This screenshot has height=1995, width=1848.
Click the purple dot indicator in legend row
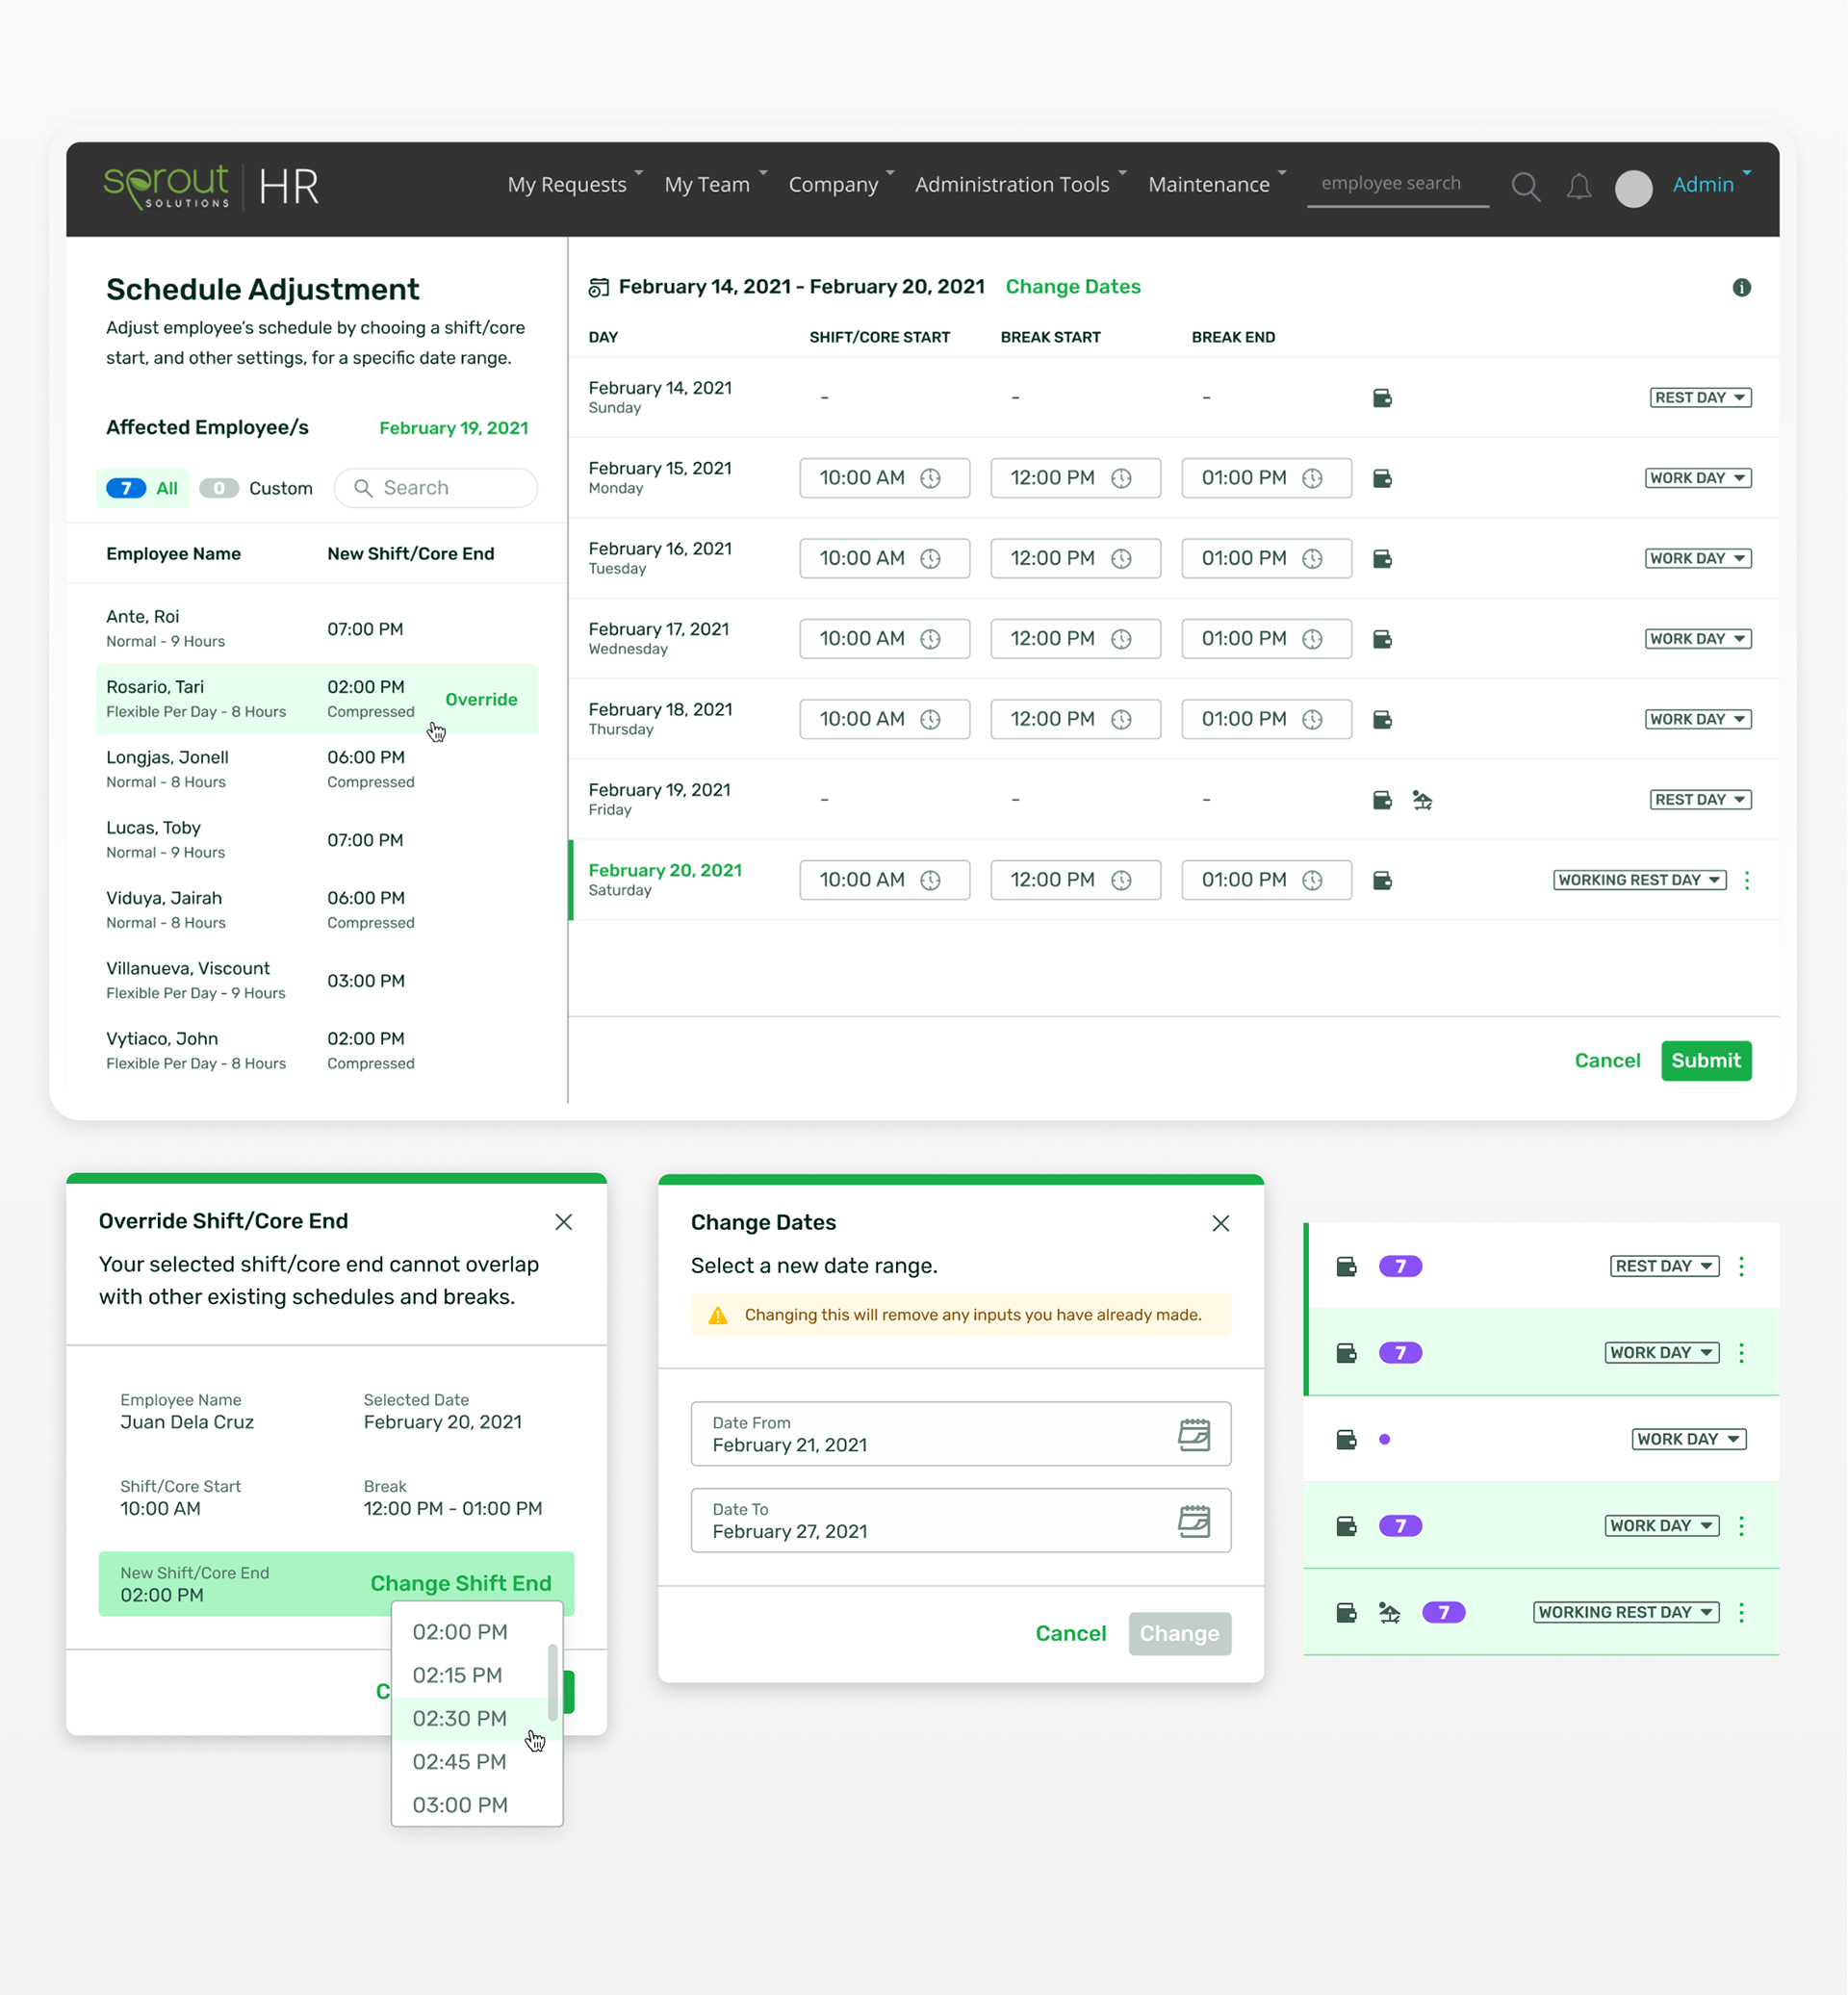1384,1439
